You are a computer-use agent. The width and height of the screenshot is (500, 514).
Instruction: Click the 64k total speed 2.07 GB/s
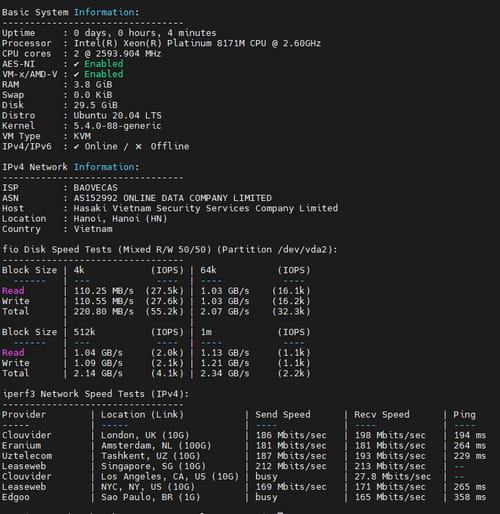pos(225,312)
